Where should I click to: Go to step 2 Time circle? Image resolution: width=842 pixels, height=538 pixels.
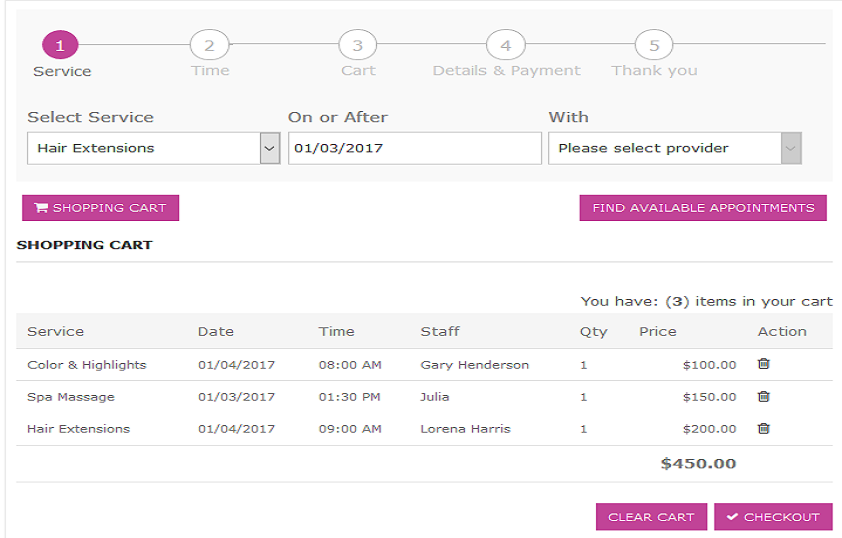click(209, 45)
